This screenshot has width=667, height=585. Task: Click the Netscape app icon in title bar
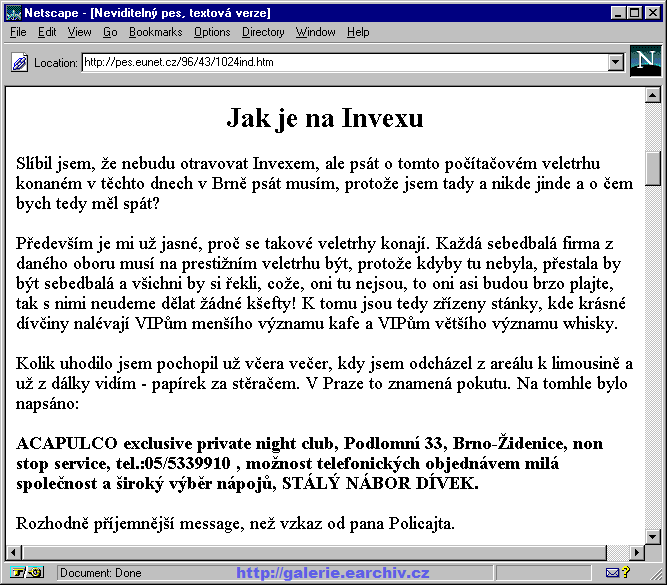[x=14, y=13]
